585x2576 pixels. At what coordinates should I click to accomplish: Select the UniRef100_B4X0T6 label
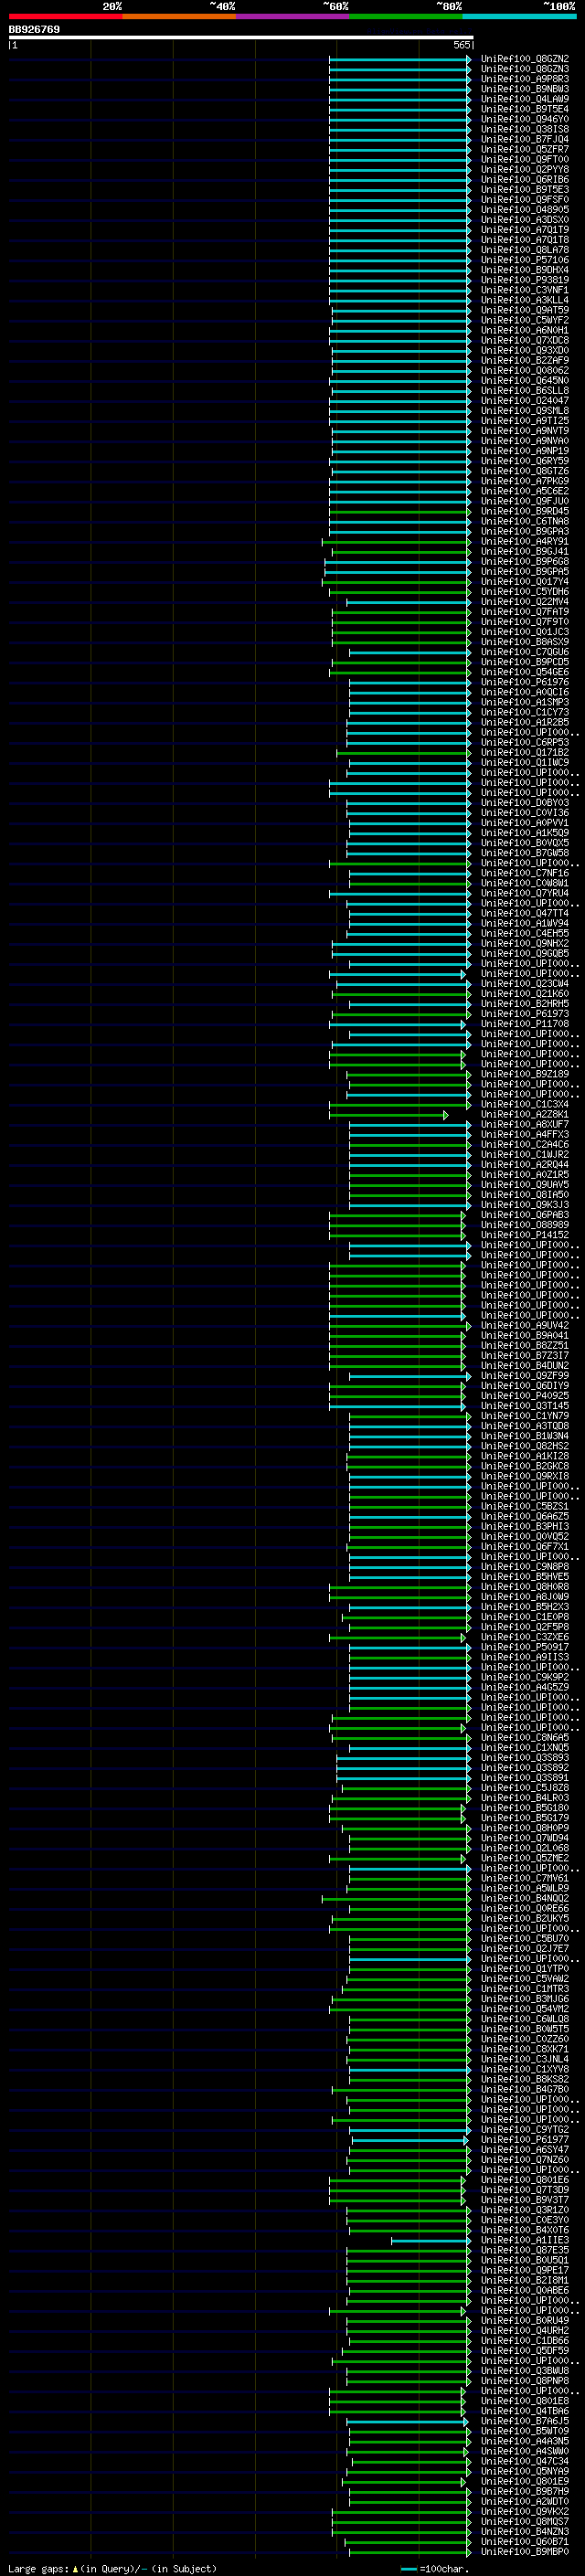tap(525, 2231)
